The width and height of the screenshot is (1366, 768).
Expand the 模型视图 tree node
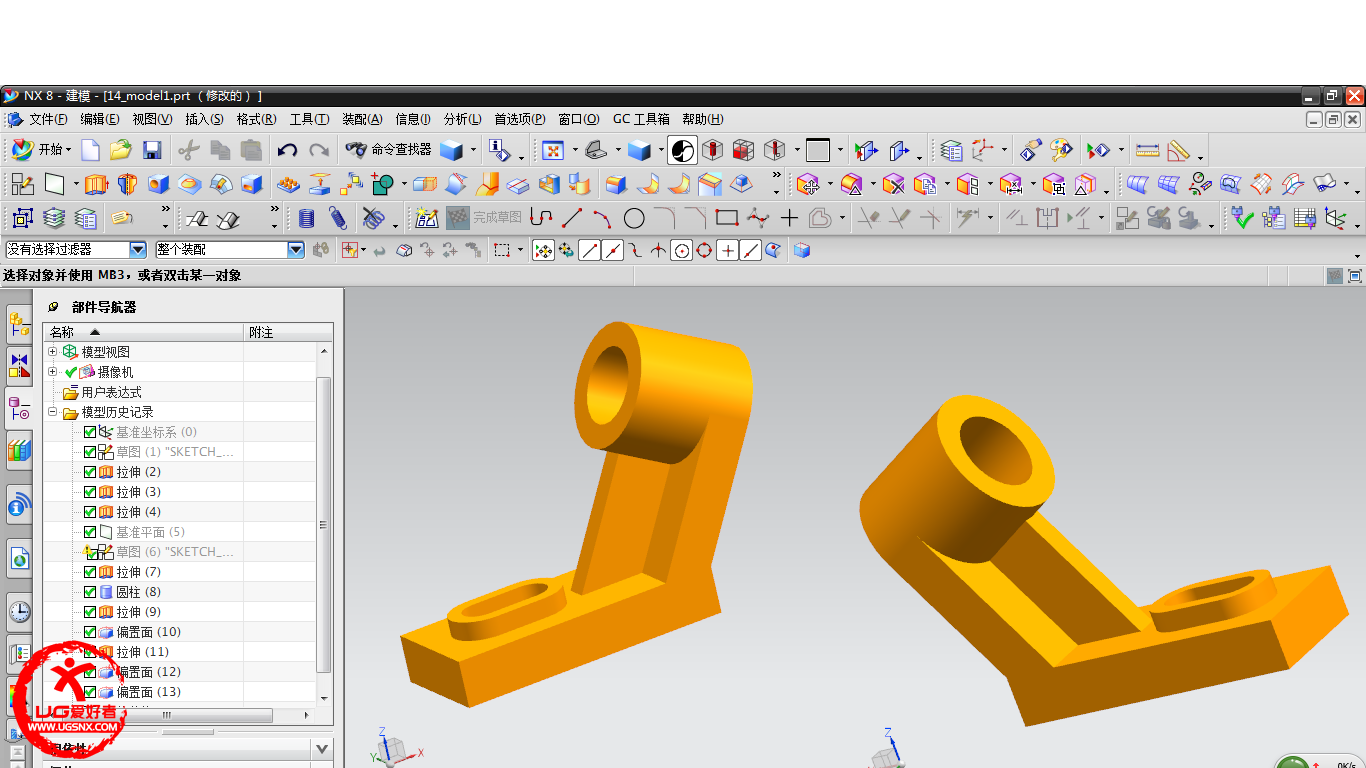[x=53, y=352]
